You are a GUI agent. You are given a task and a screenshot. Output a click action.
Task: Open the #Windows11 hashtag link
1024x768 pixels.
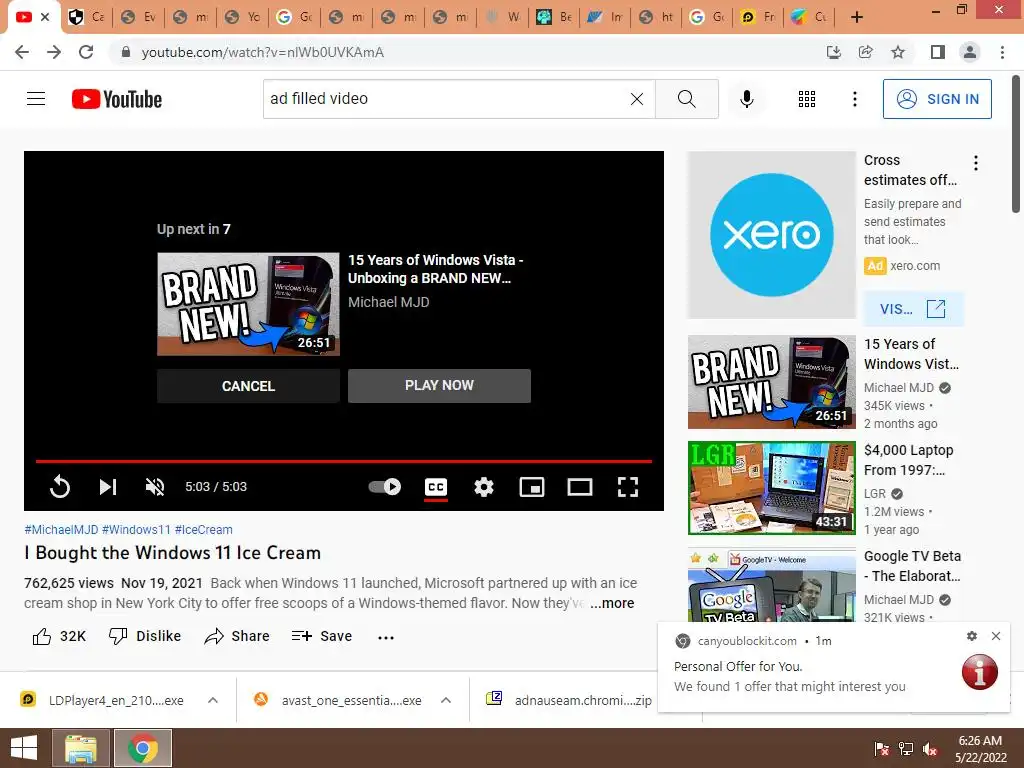(x=136, y=530)
